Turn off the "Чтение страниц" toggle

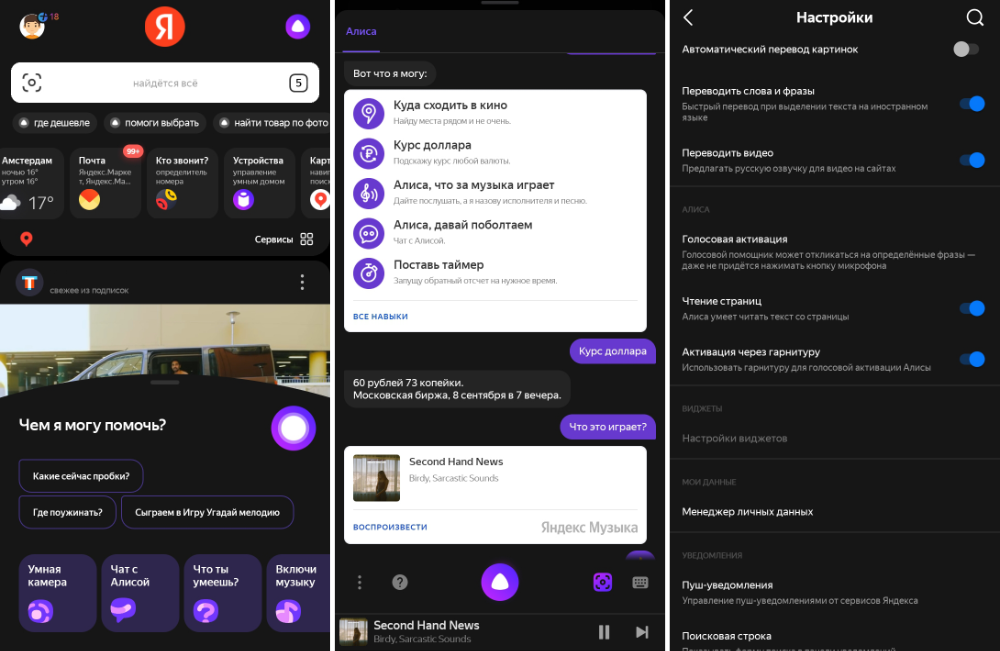pyautogui.click(x=973, y=309)
